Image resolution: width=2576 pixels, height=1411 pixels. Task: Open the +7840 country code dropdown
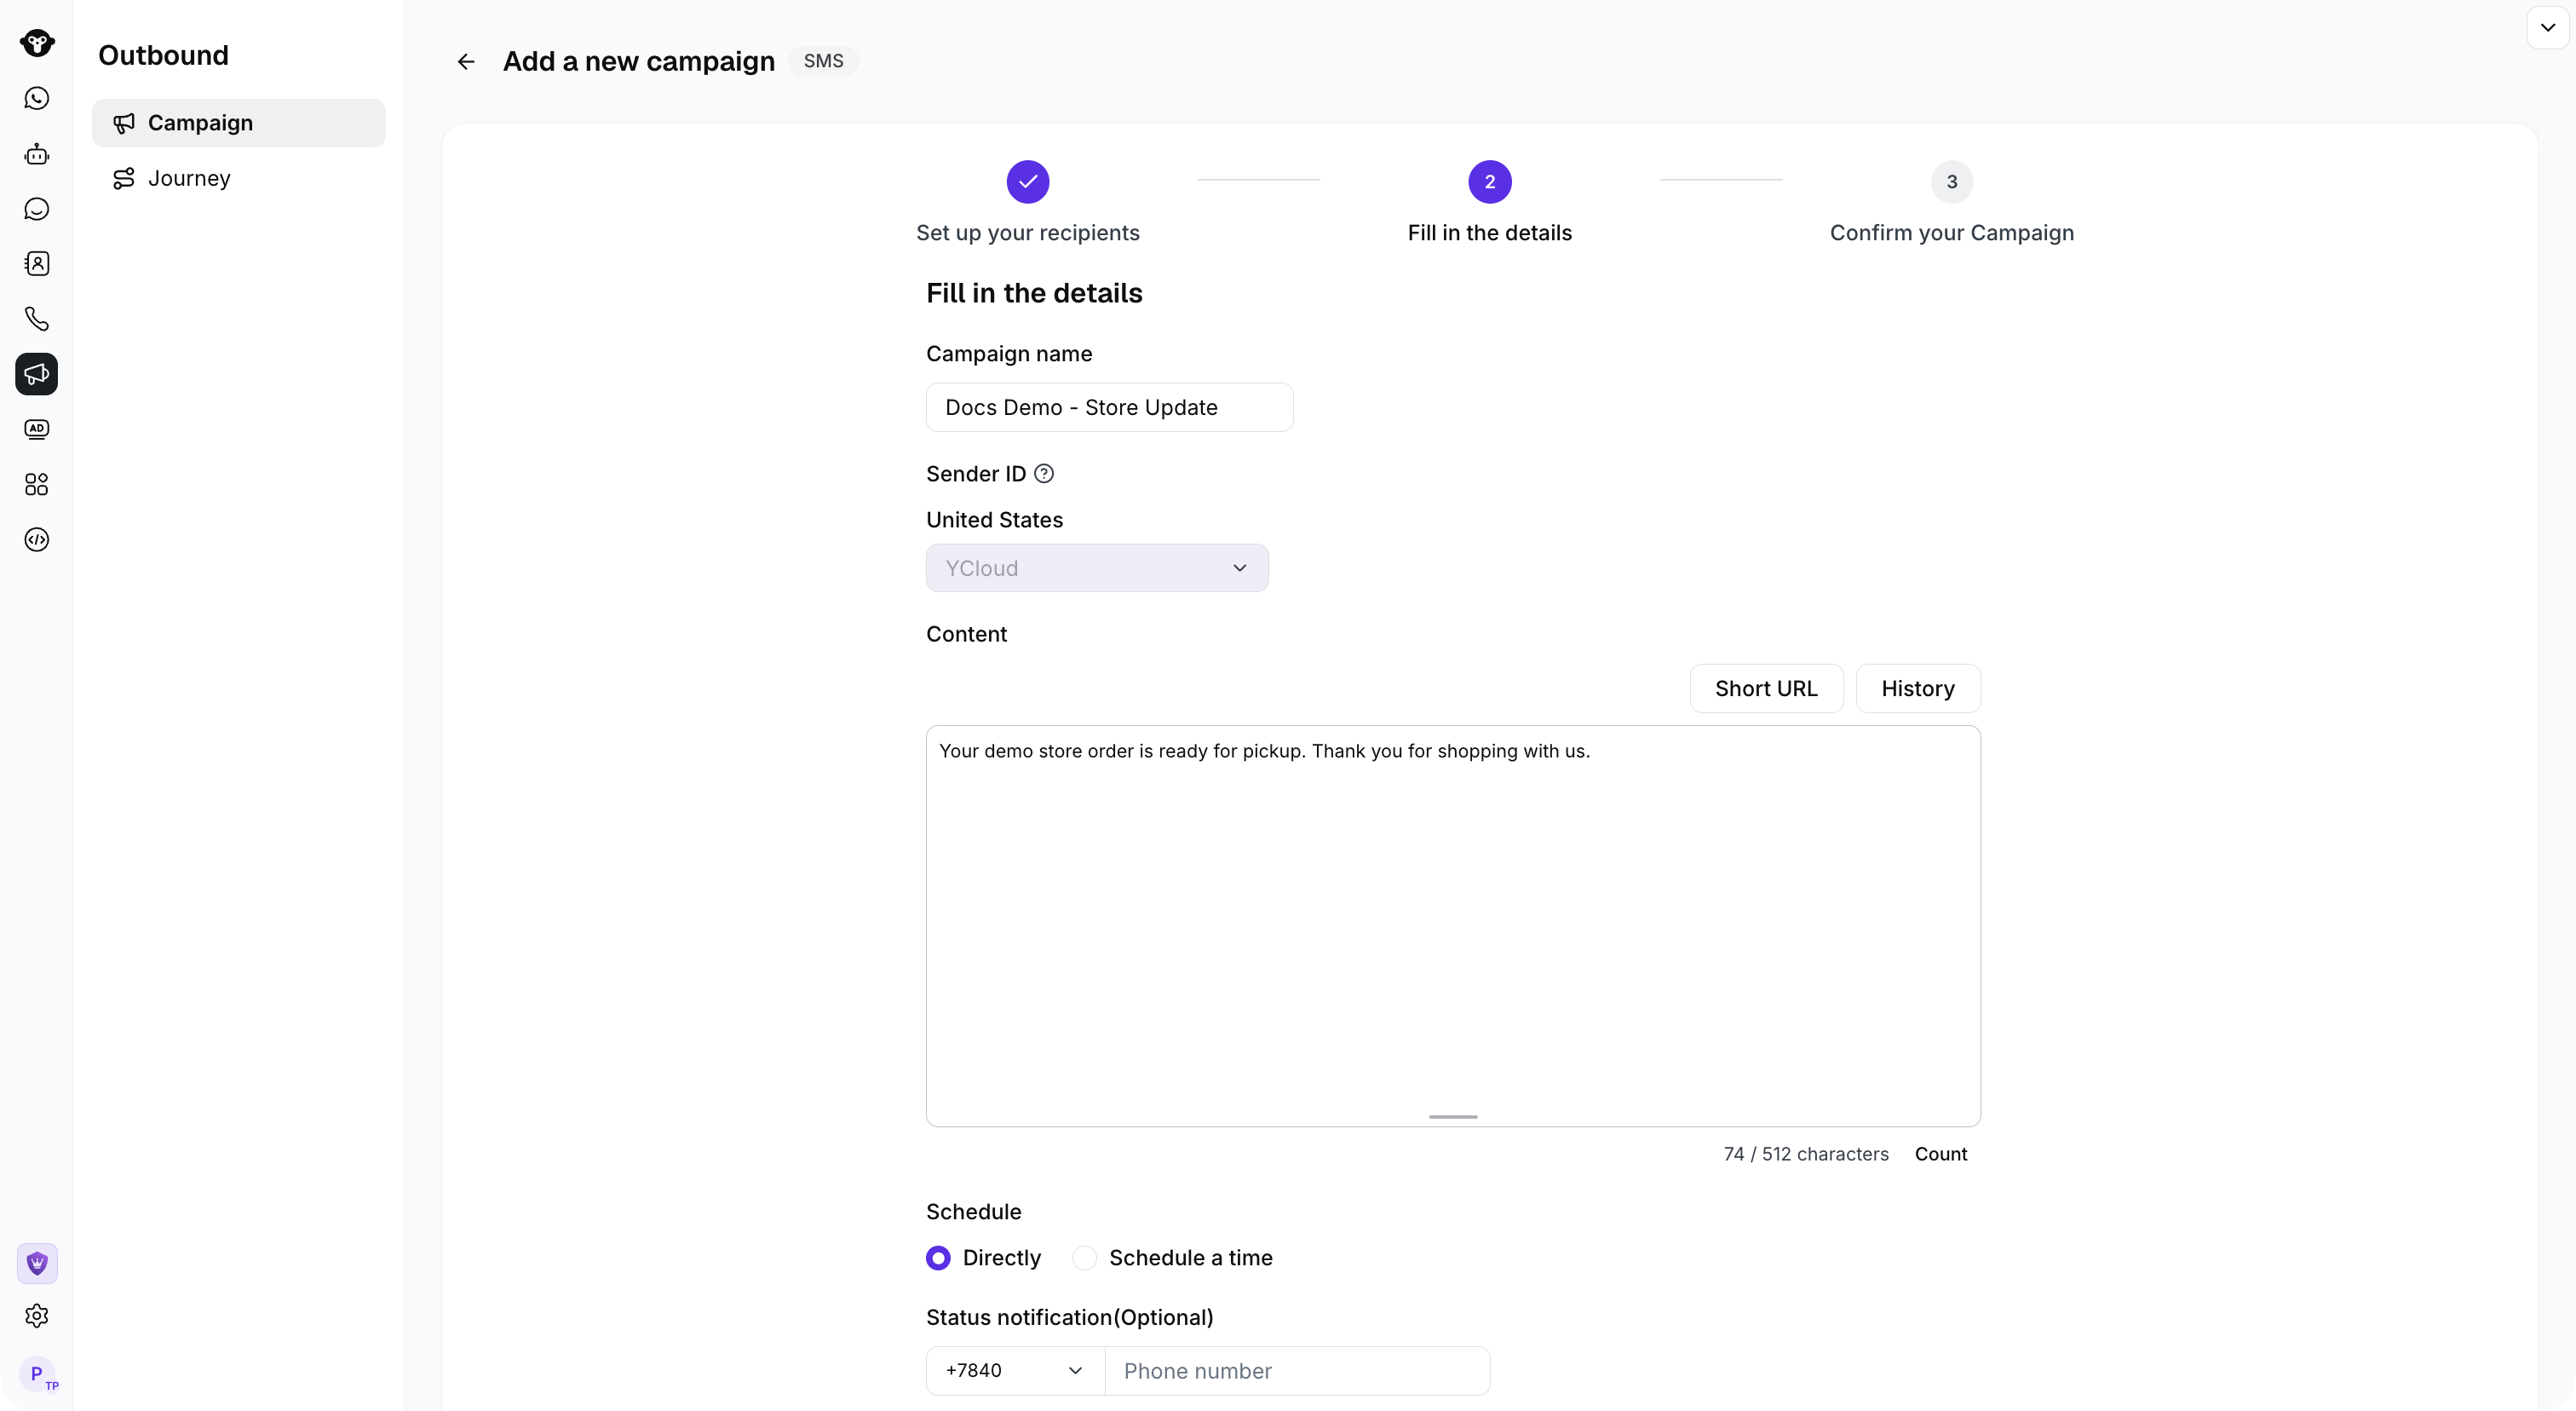click(x=1015, y=1371)
